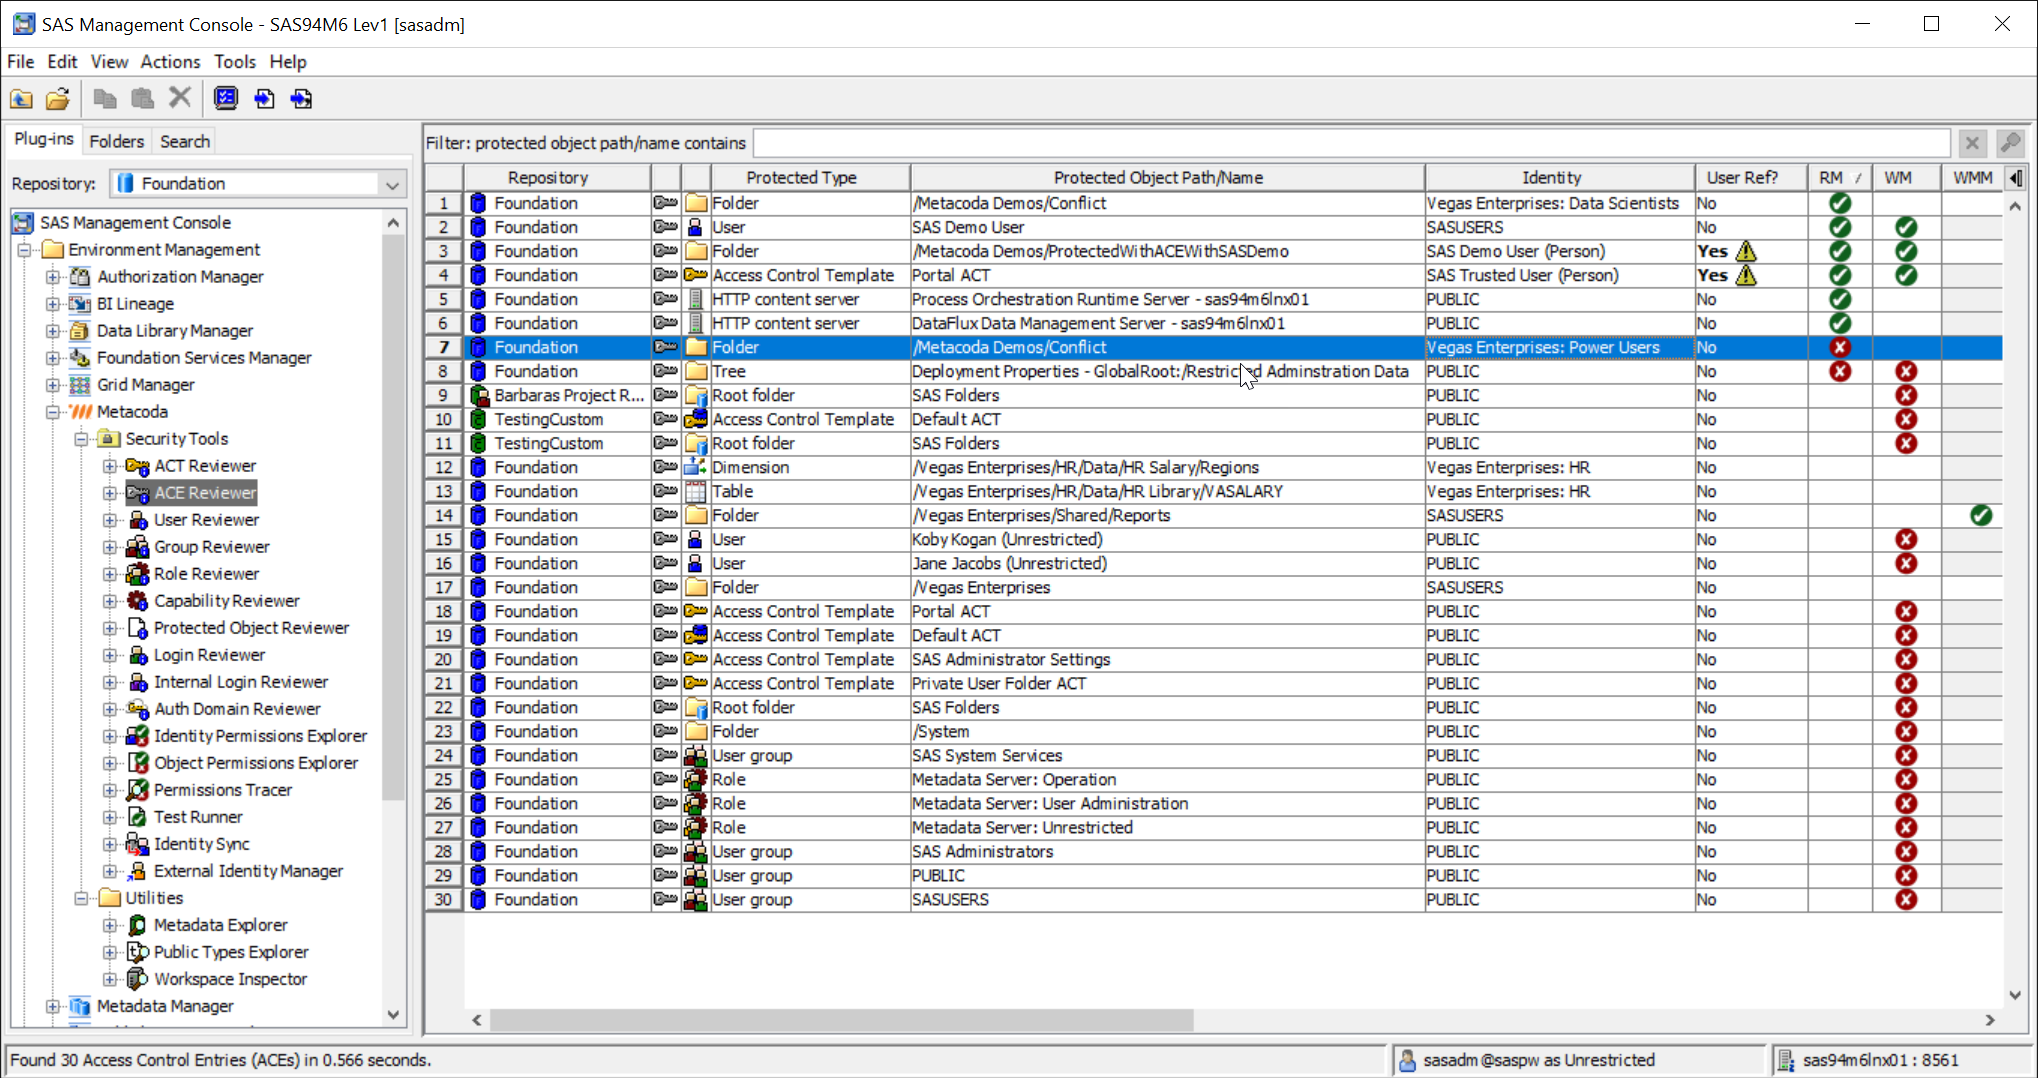This screenshot has width=2038, height=1078.
Task: Open the Role Reviewer icon
Action: pos(138,574)
